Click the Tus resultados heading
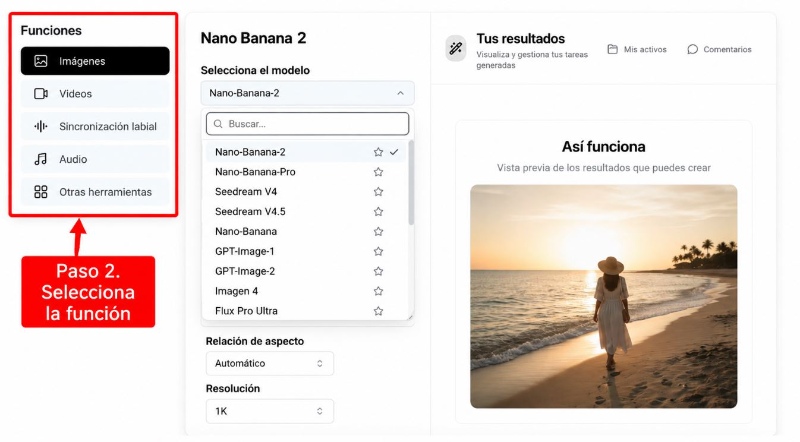The width and height of the screenshot is (800, 442). pos(520,39)
